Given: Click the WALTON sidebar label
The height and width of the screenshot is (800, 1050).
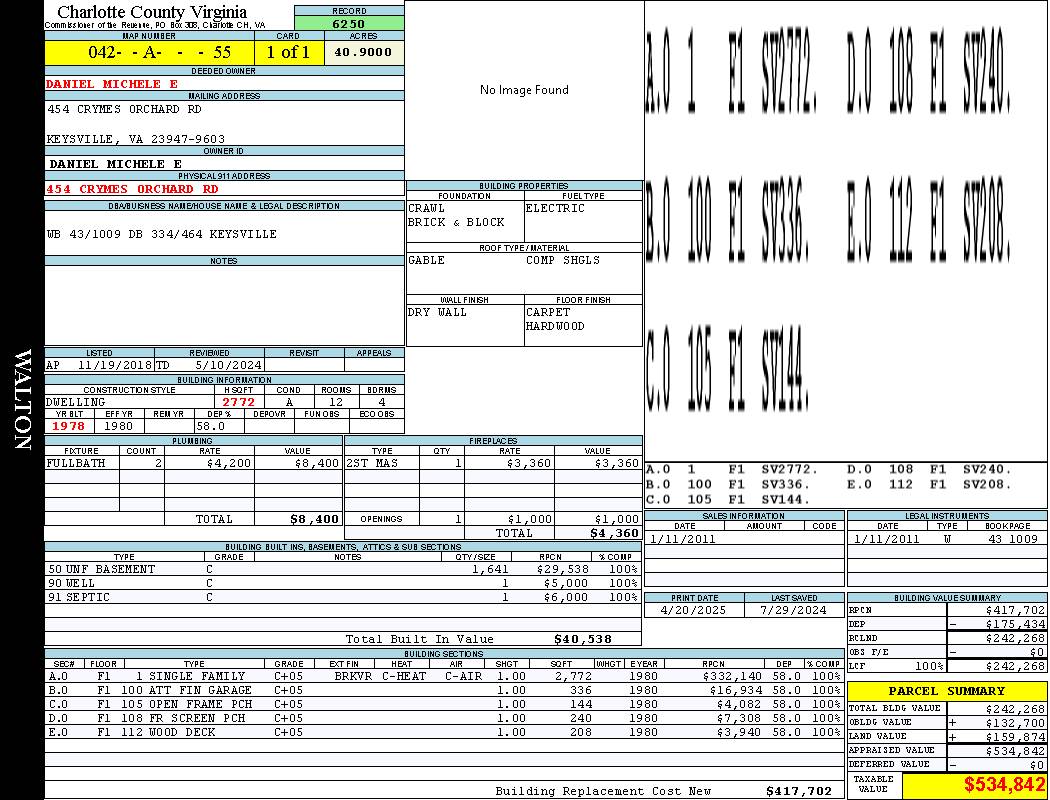Looking at the screenshot, I should (23, 399).
